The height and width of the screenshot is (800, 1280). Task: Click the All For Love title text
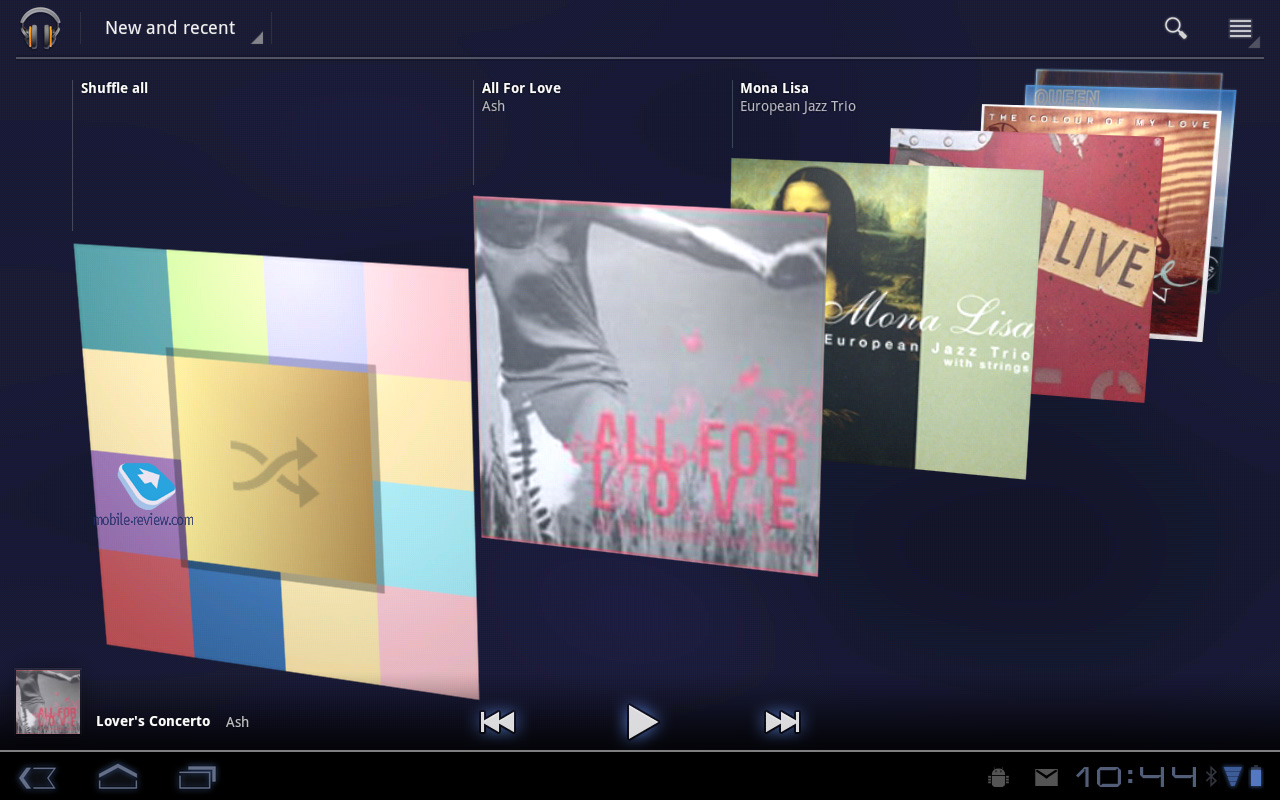[521, 88]
